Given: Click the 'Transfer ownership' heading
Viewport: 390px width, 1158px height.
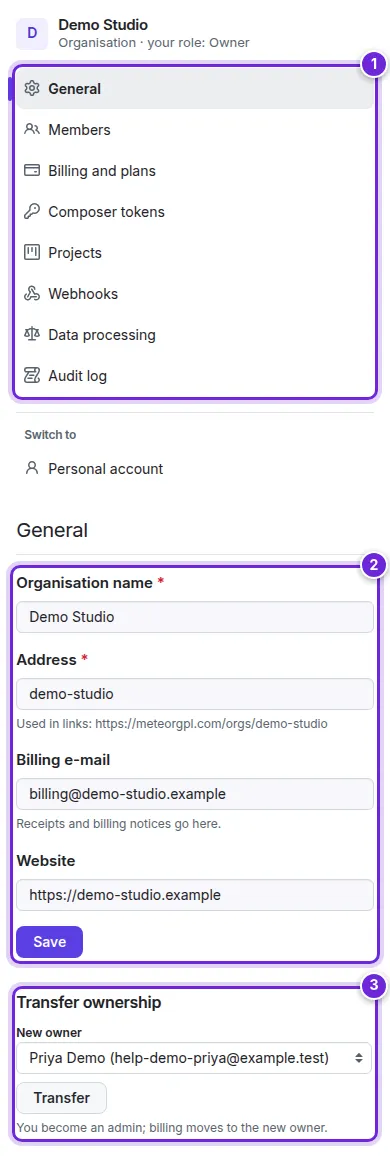Looking at the screenshot, I should click(x=89, y=1002).
